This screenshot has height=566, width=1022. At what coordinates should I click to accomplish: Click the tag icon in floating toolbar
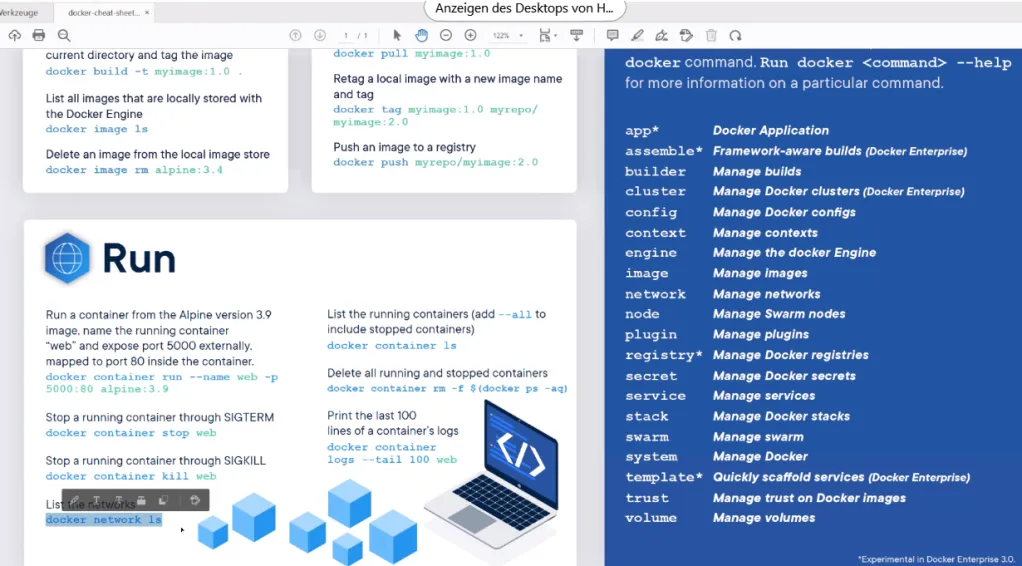[194, 500]
